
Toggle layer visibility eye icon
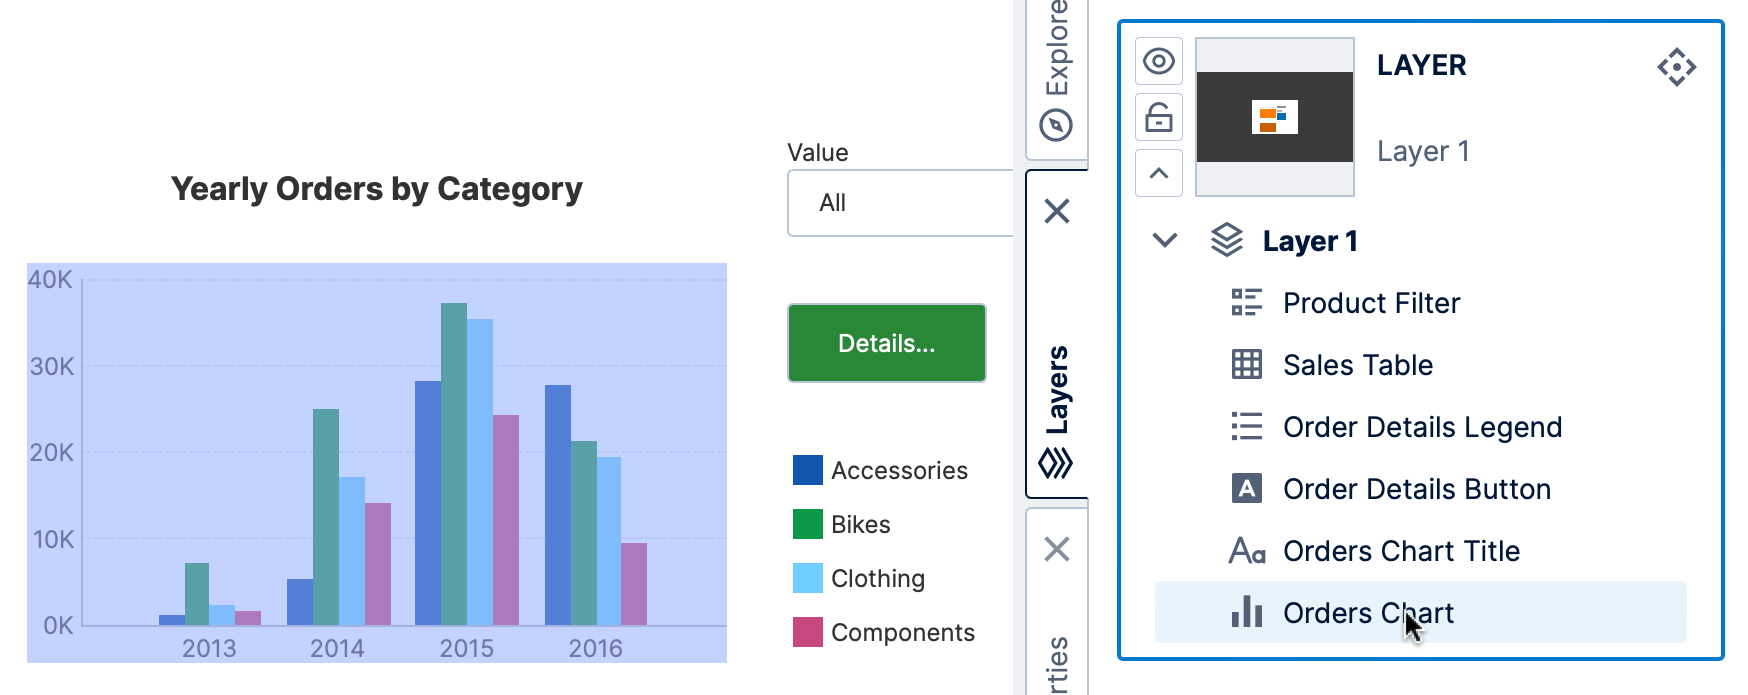pyautogui.click(x=1159, y=62)
